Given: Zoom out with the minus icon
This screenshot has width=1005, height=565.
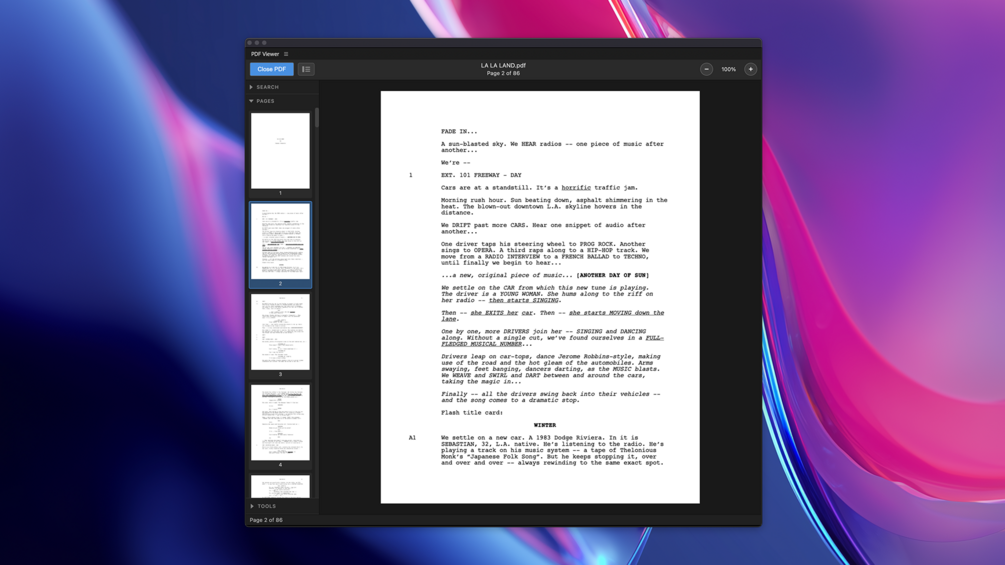Looking at the screenshot, I should coord(706,69).
